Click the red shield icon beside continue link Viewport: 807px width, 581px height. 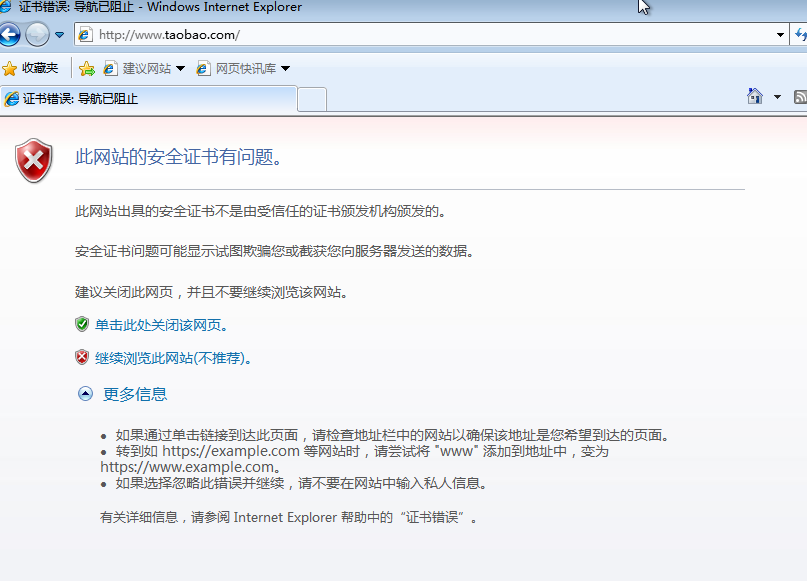pos(82,357)
